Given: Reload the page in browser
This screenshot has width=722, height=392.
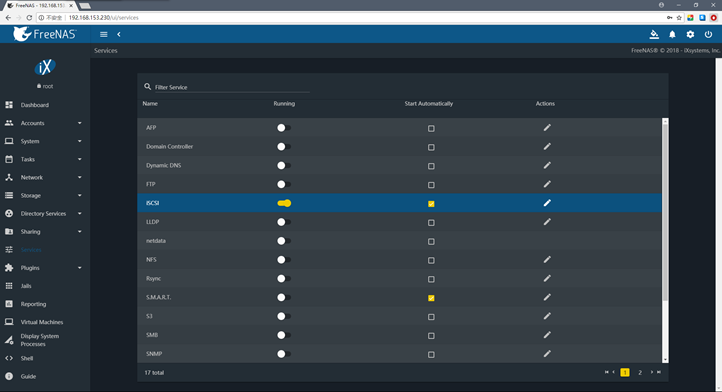Looking at the screenshot, I should pos(29,18).
